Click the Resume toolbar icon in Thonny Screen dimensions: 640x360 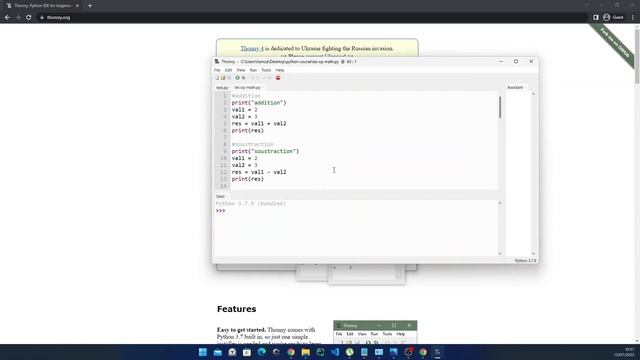click(269, 78)
